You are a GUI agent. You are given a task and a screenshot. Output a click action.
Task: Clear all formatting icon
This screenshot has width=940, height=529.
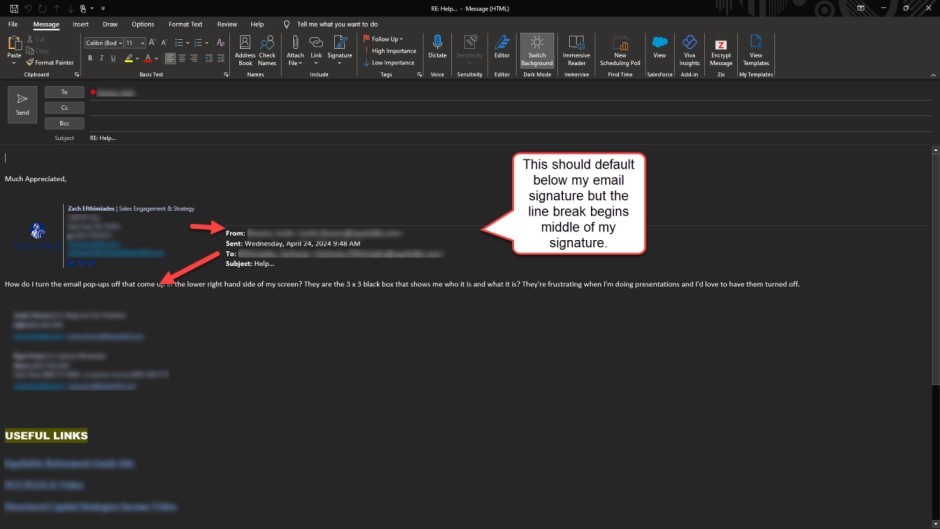tap(220, 43)
